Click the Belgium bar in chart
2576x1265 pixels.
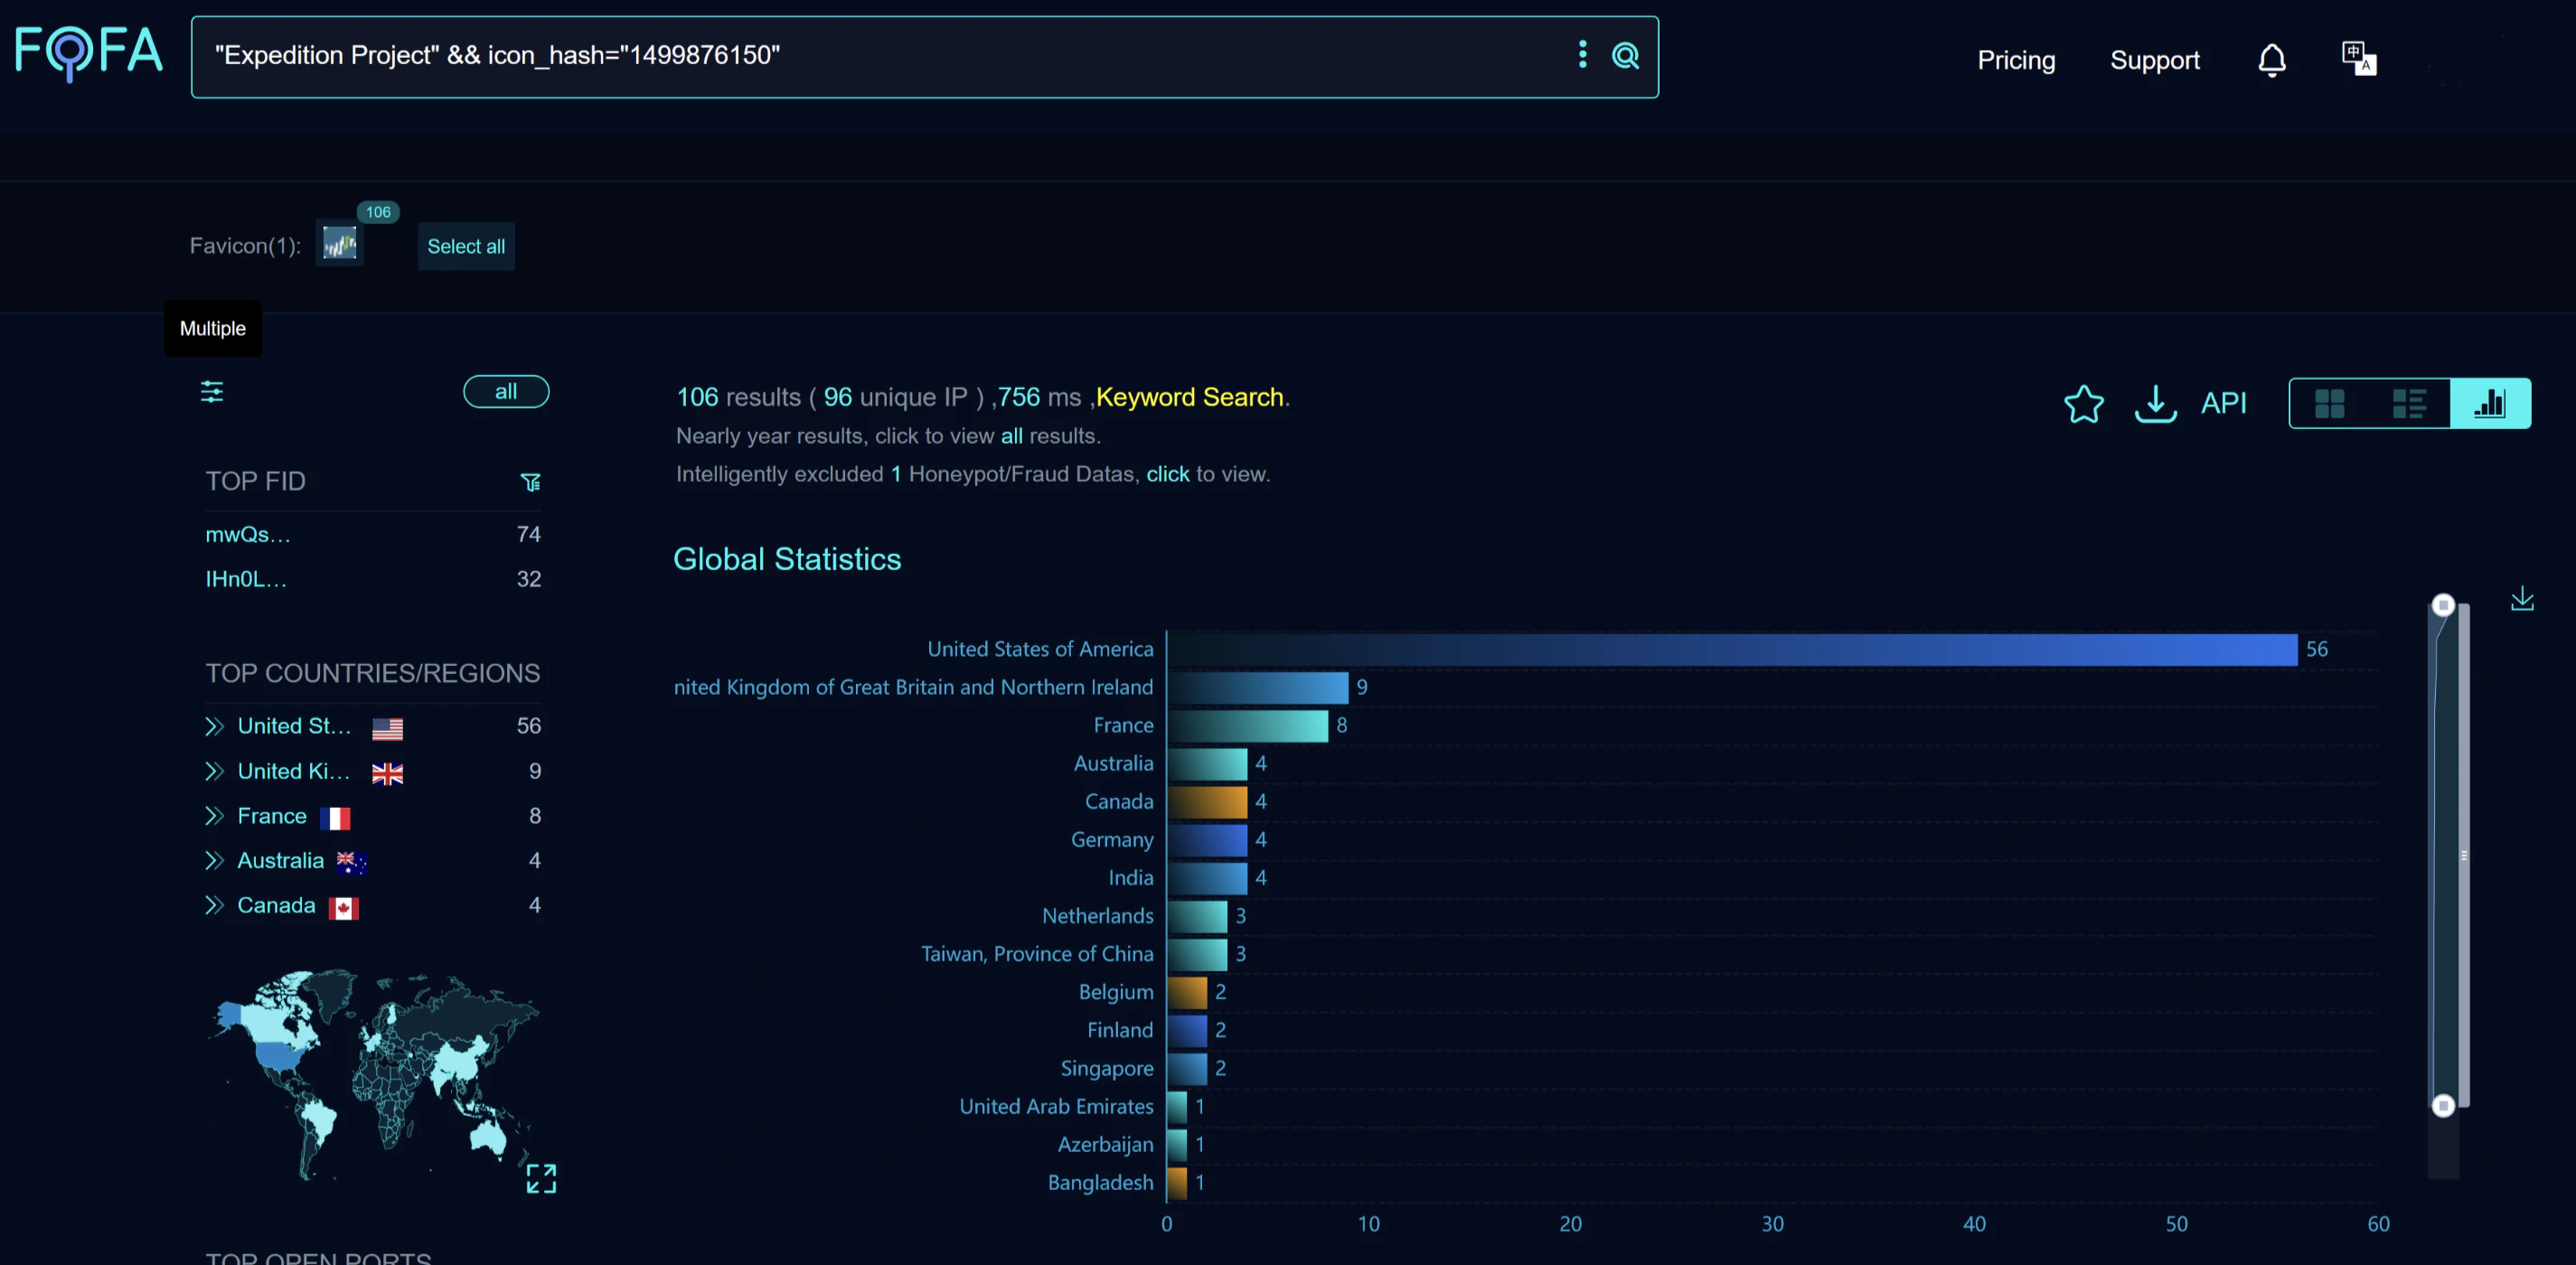[x=1187, y=993]
